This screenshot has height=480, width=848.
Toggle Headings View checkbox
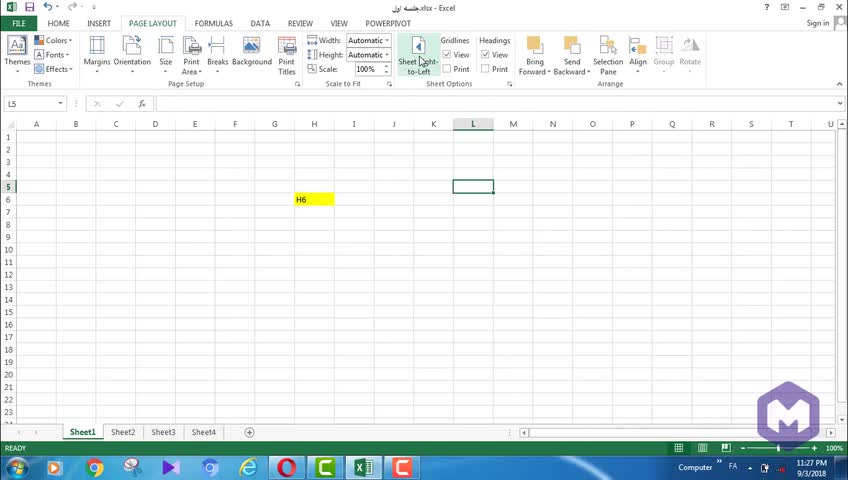point(485,55)
